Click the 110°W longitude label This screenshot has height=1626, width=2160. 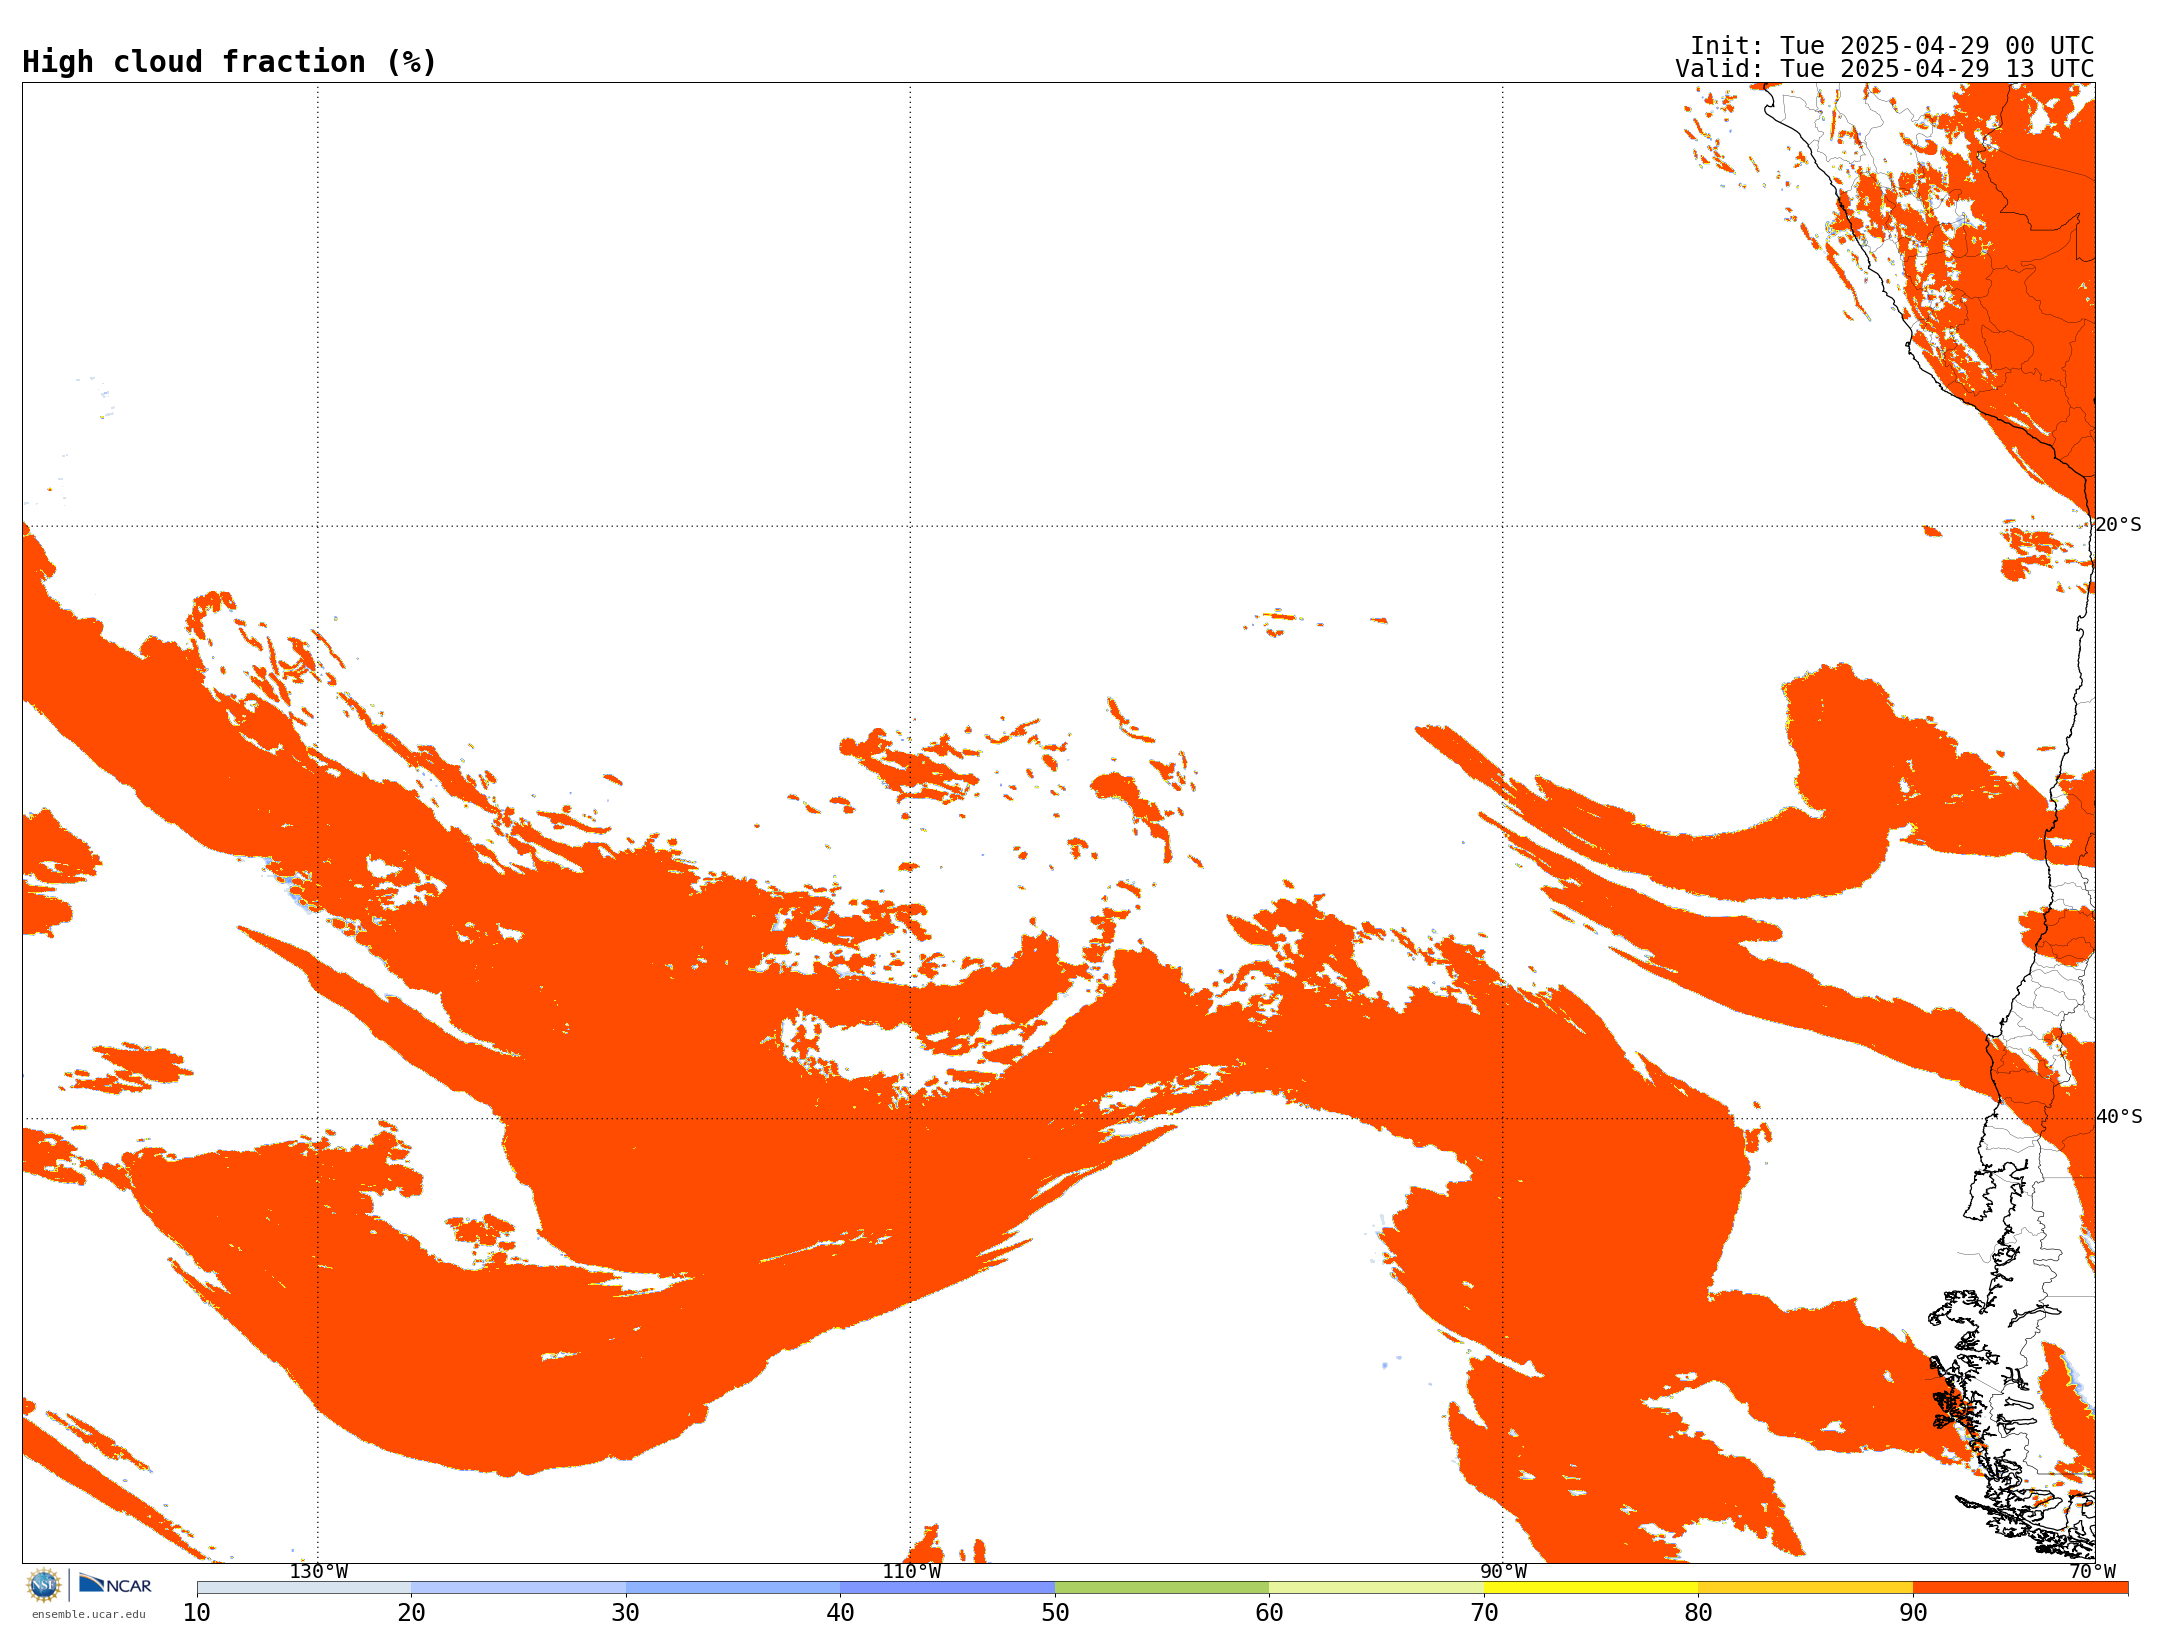coord(911,1571)
